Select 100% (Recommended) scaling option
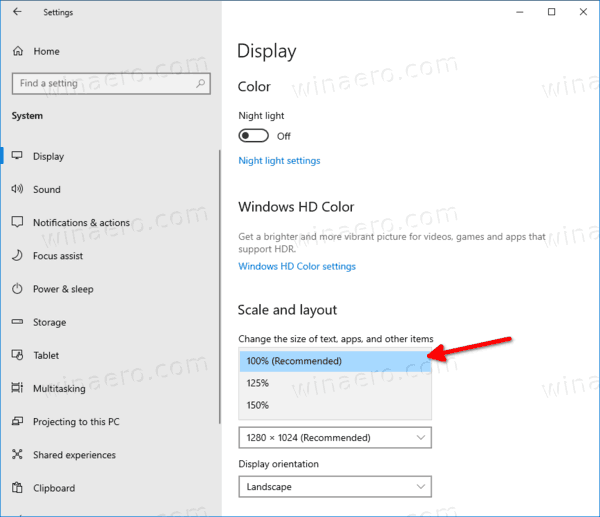 (335, 361)
